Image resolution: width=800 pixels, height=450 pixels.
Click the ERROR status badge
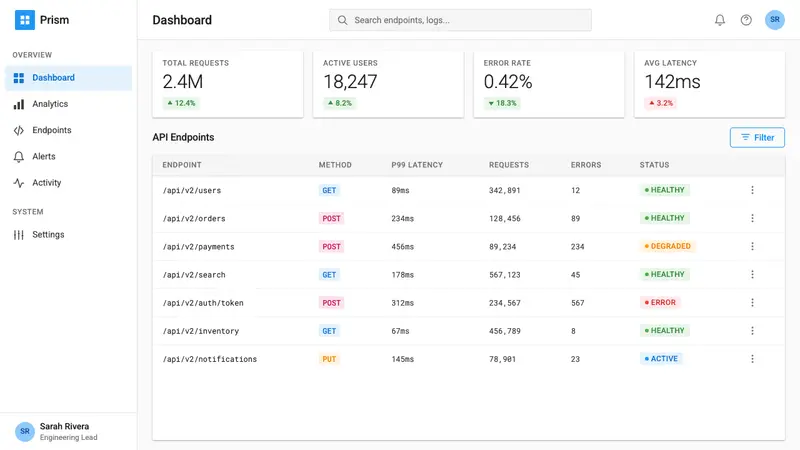point(660,302)
